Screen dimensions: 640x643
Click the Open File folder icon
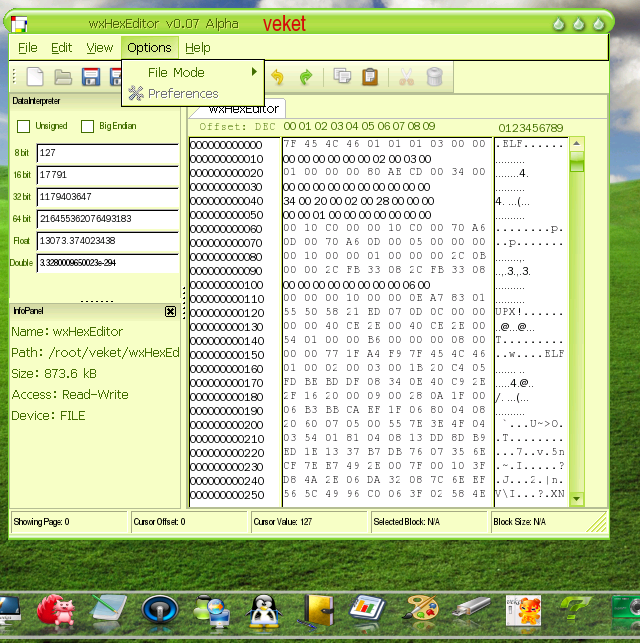63,77
